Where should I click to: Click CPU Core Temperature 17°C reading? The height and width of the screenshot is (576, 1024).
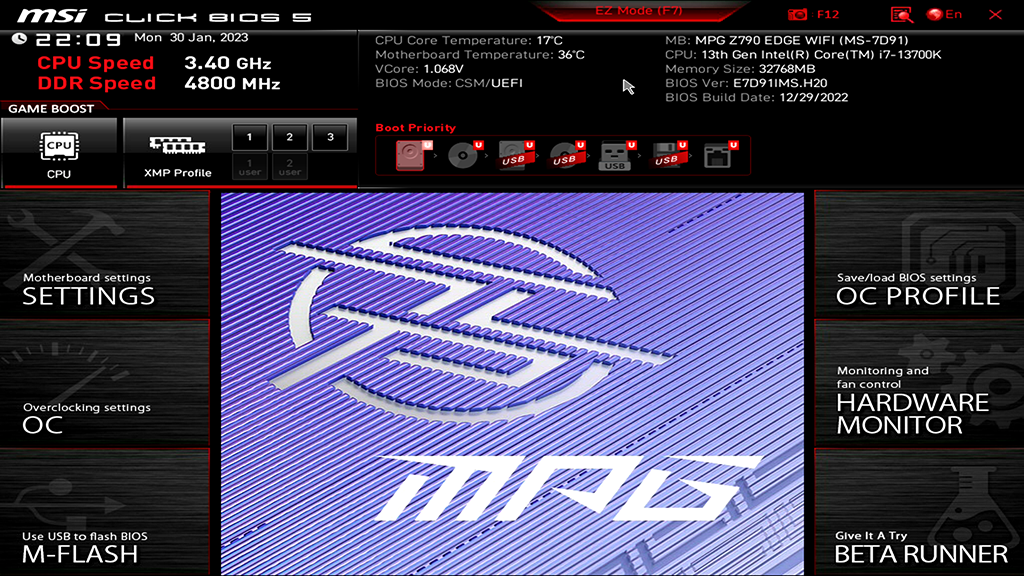[x=468, y=40]
